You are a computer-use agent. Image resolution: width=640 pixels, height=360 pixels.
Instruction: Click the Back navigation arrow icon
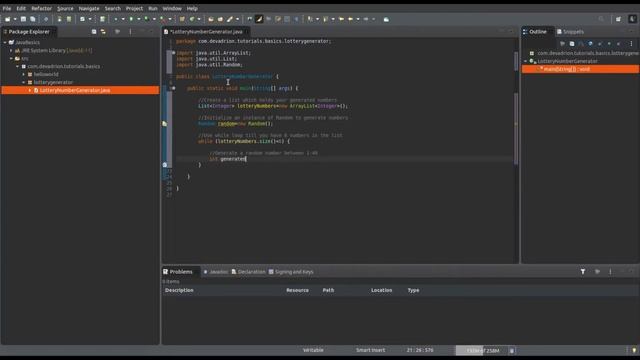tap(351, 19)
